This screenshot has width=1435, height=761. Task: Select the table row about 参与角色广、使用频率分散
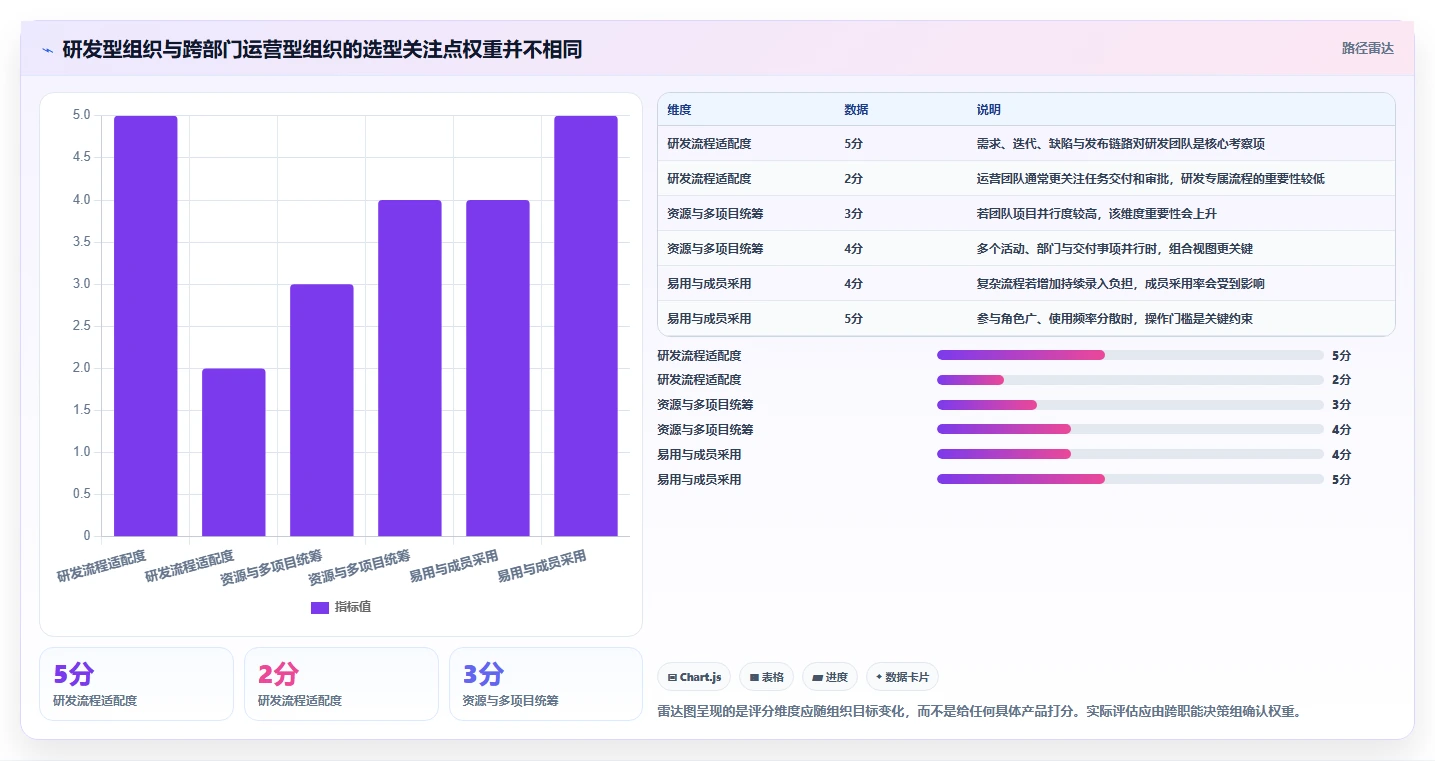1026,319
